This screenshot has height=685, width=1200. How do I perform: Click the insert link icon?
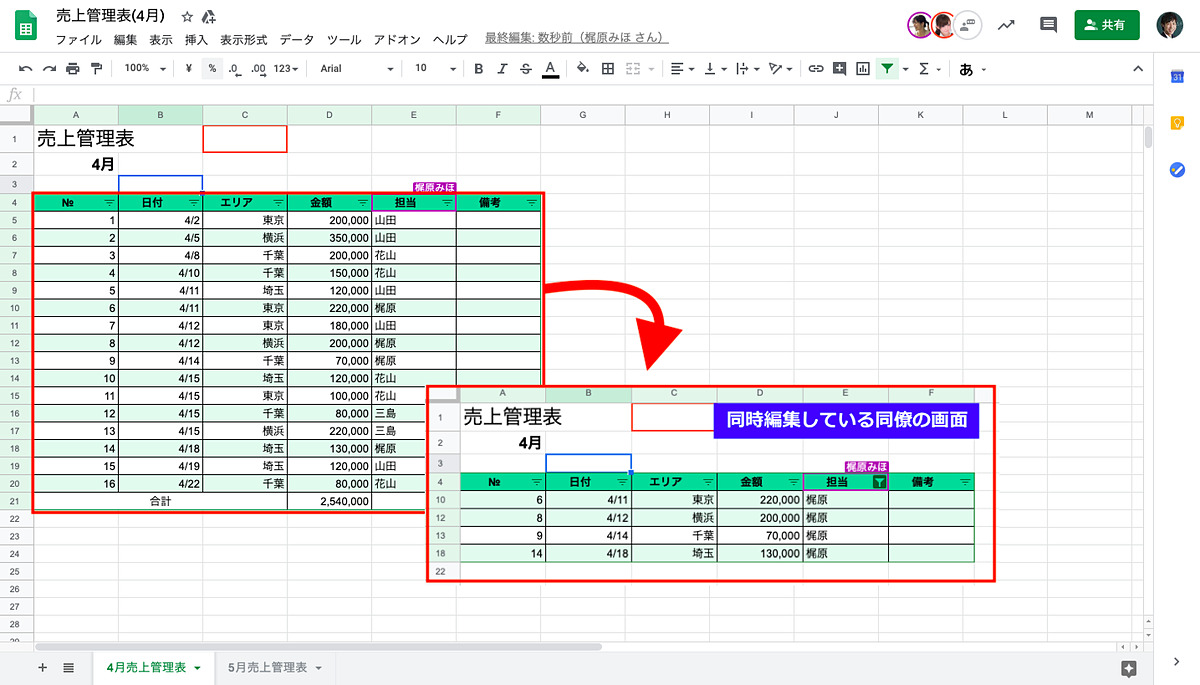(x=816, y=69)
